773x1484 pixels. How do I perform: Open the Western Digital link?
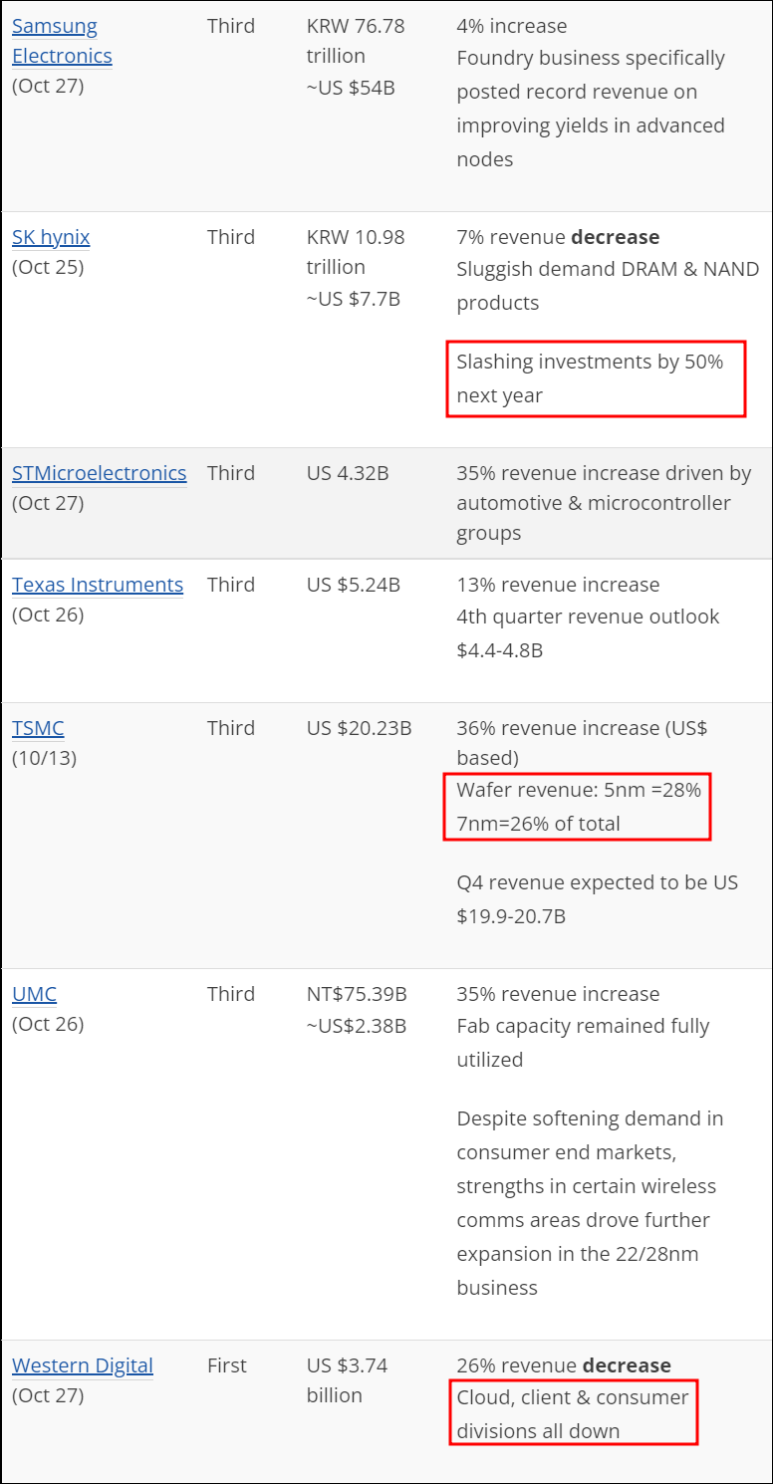(x=83, y=1365)
